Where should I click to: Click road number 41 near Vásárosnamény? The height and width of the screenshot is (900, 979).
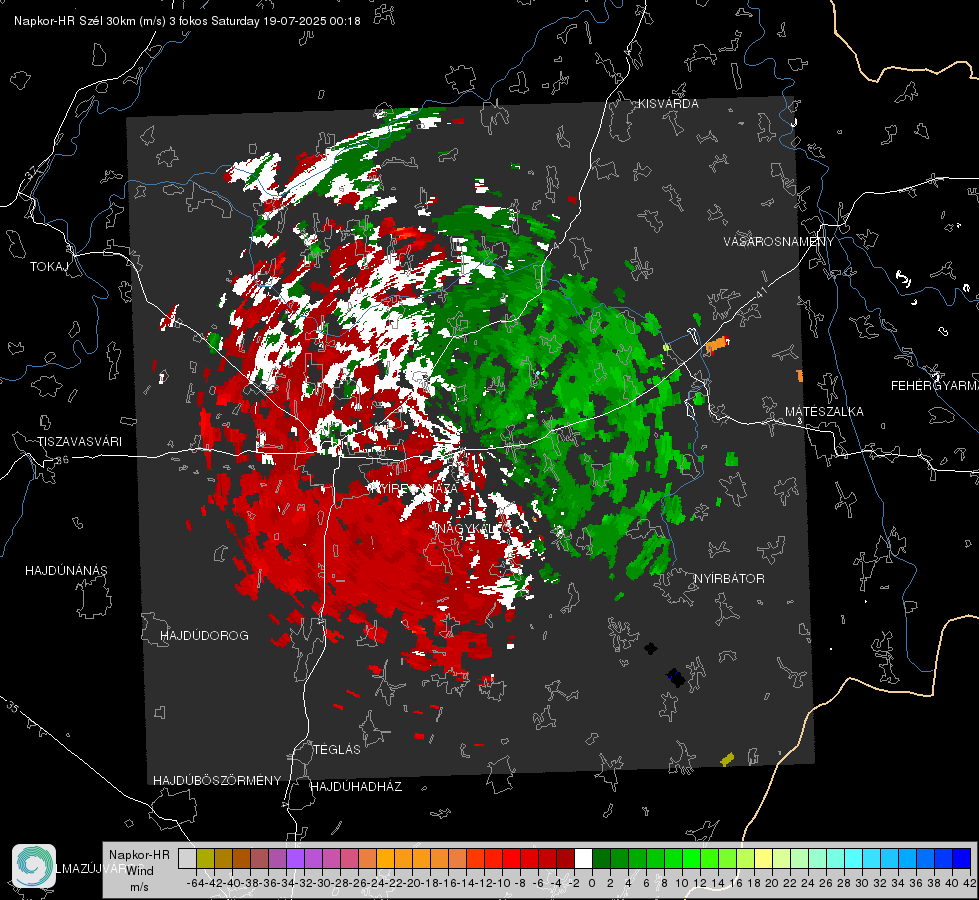760,292
